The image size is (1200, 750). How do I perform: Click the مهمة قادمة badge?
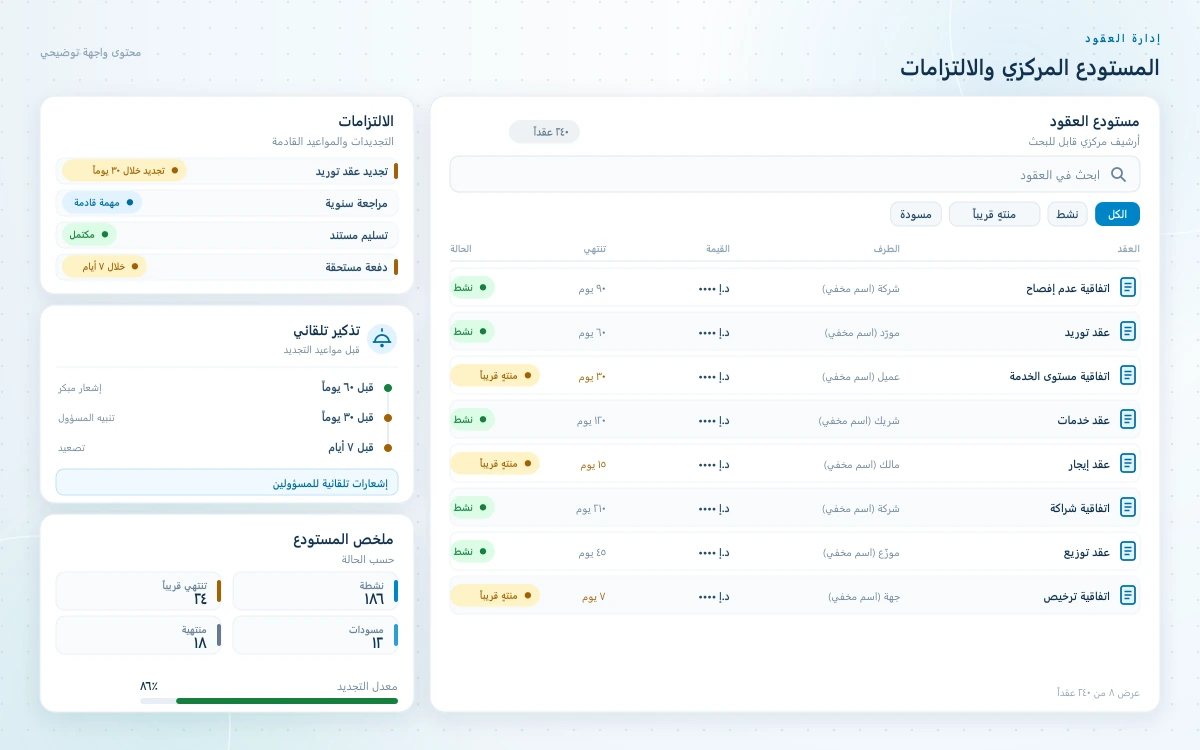pos(102,202)
